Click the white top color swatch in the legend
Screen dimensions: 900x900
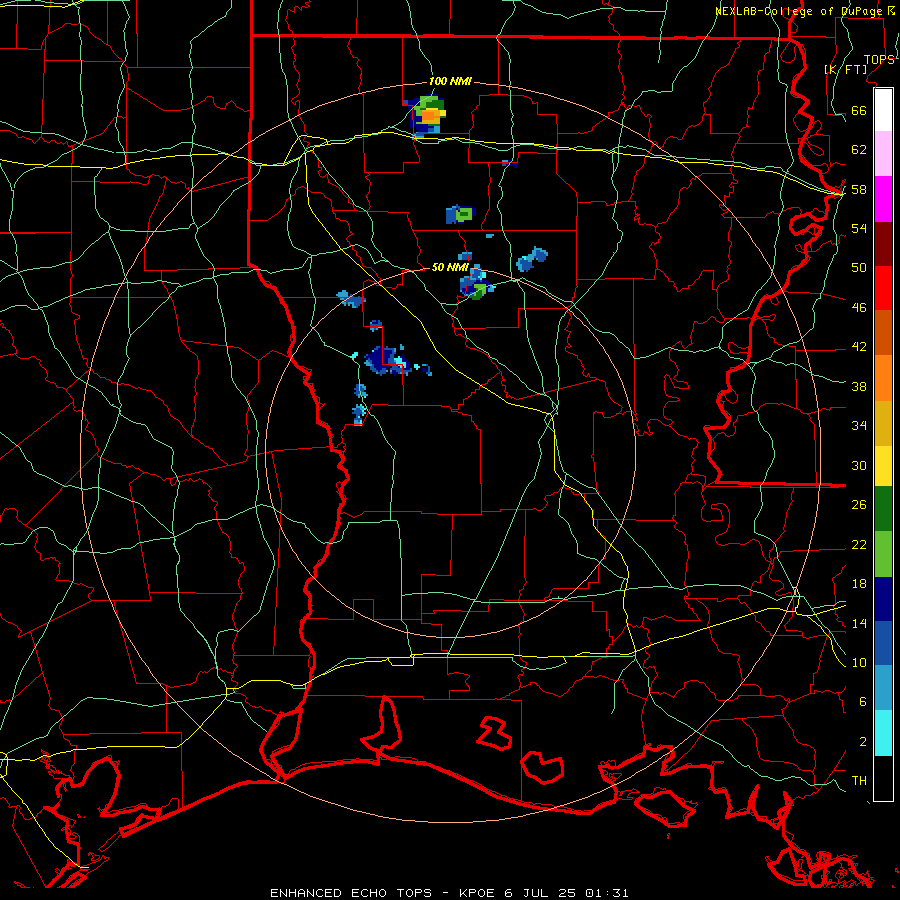point(883,110)
